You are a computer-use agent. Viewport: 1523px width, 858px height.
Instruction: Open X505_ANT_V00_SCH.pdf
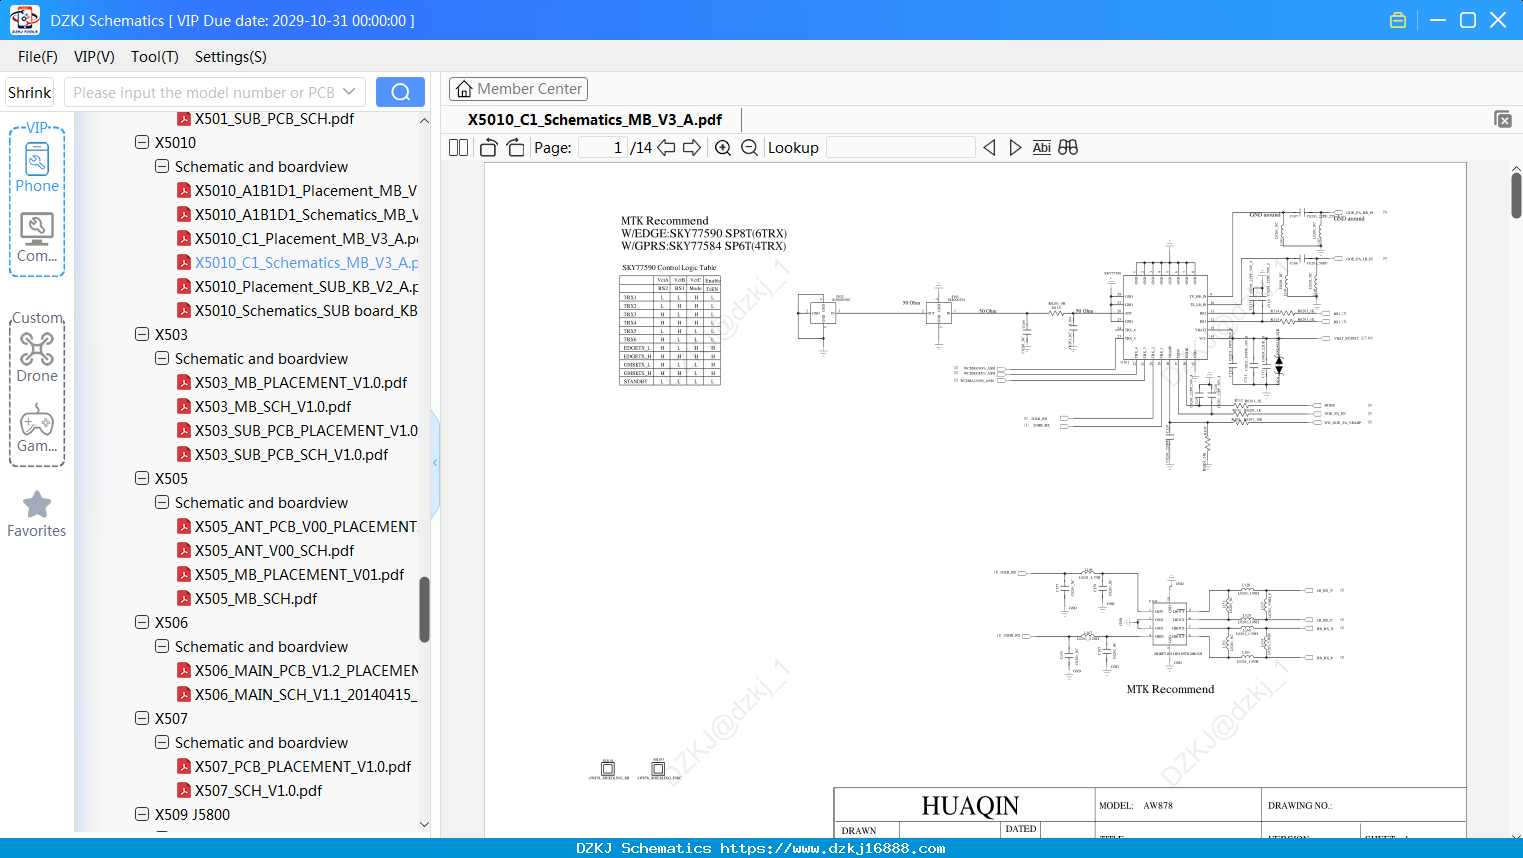pyautogui.click(x=266, y=551)
